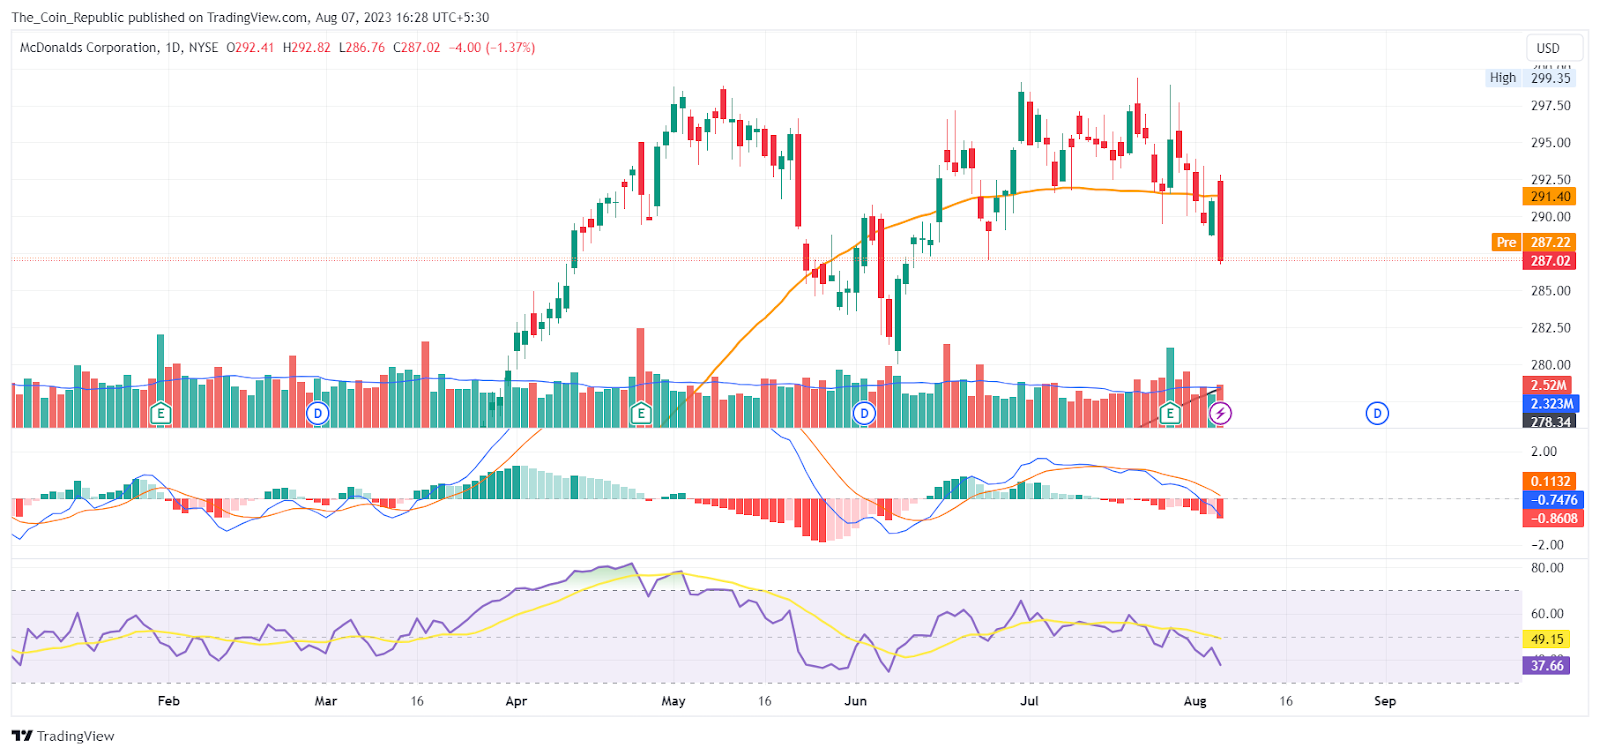The width and height of the screenshot is (1600, 755).
Task: Click the -4.00 (-1.37%) change value
Action: tap(492, 47)
